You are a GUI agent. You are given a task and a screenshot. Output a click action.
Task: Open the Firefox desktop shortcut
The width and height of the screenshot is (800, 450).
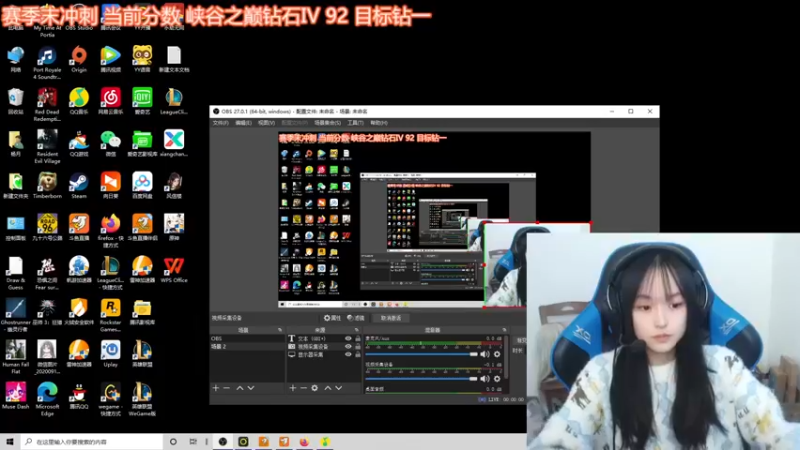(110, 231)
